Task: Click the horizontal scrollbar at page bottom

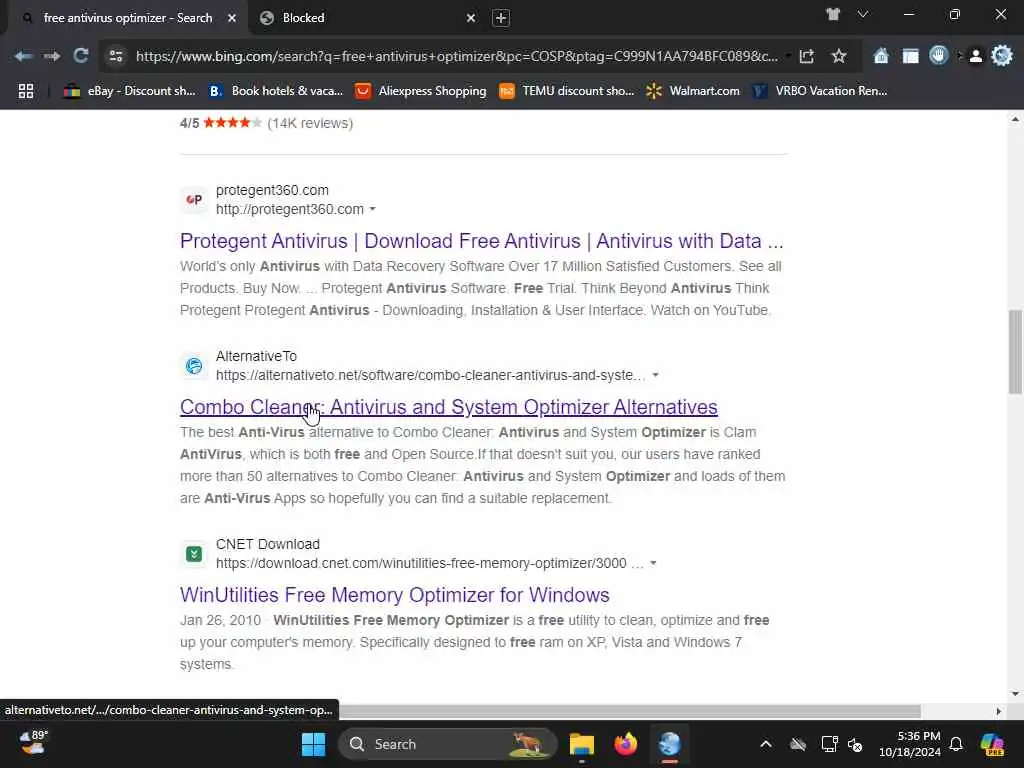Action: 630,711
